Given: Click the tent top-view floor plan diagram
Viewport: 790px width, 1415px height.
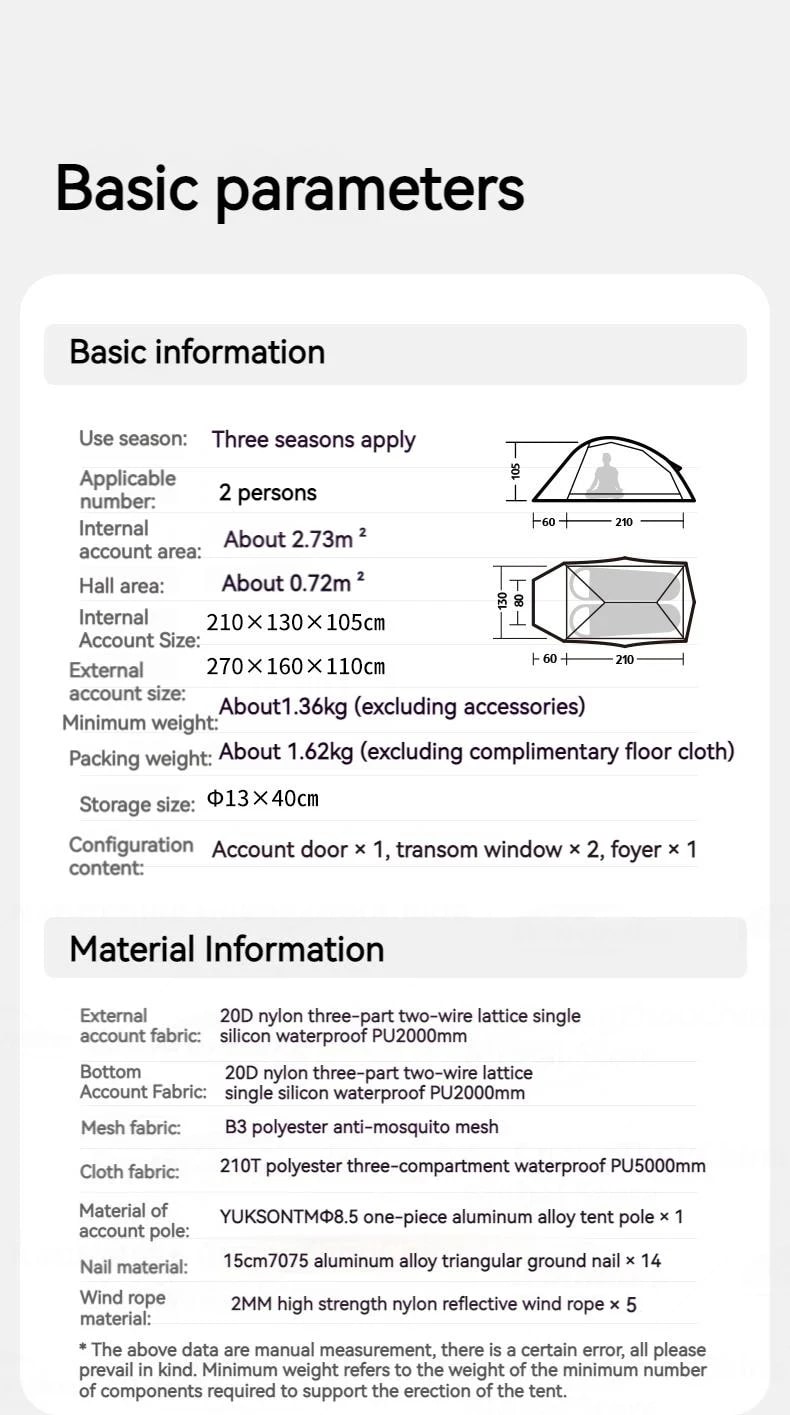Looking at the screenshot, I should click(x=613, y=602).
